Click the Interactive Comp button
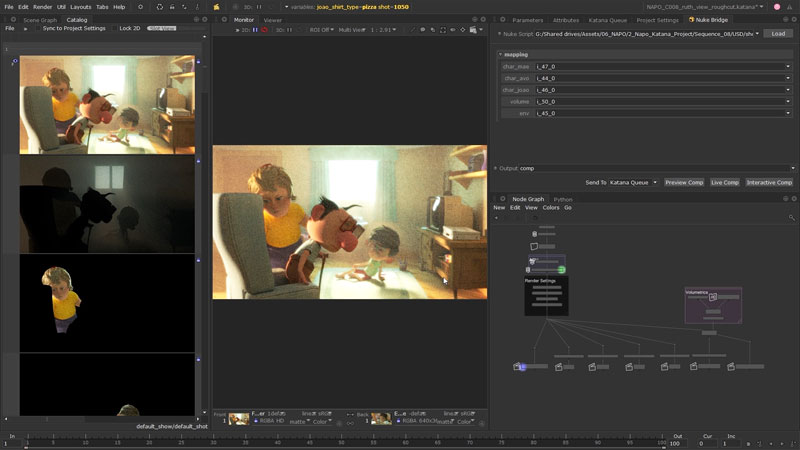The image size is (800, 450). (x=769, y=183)
